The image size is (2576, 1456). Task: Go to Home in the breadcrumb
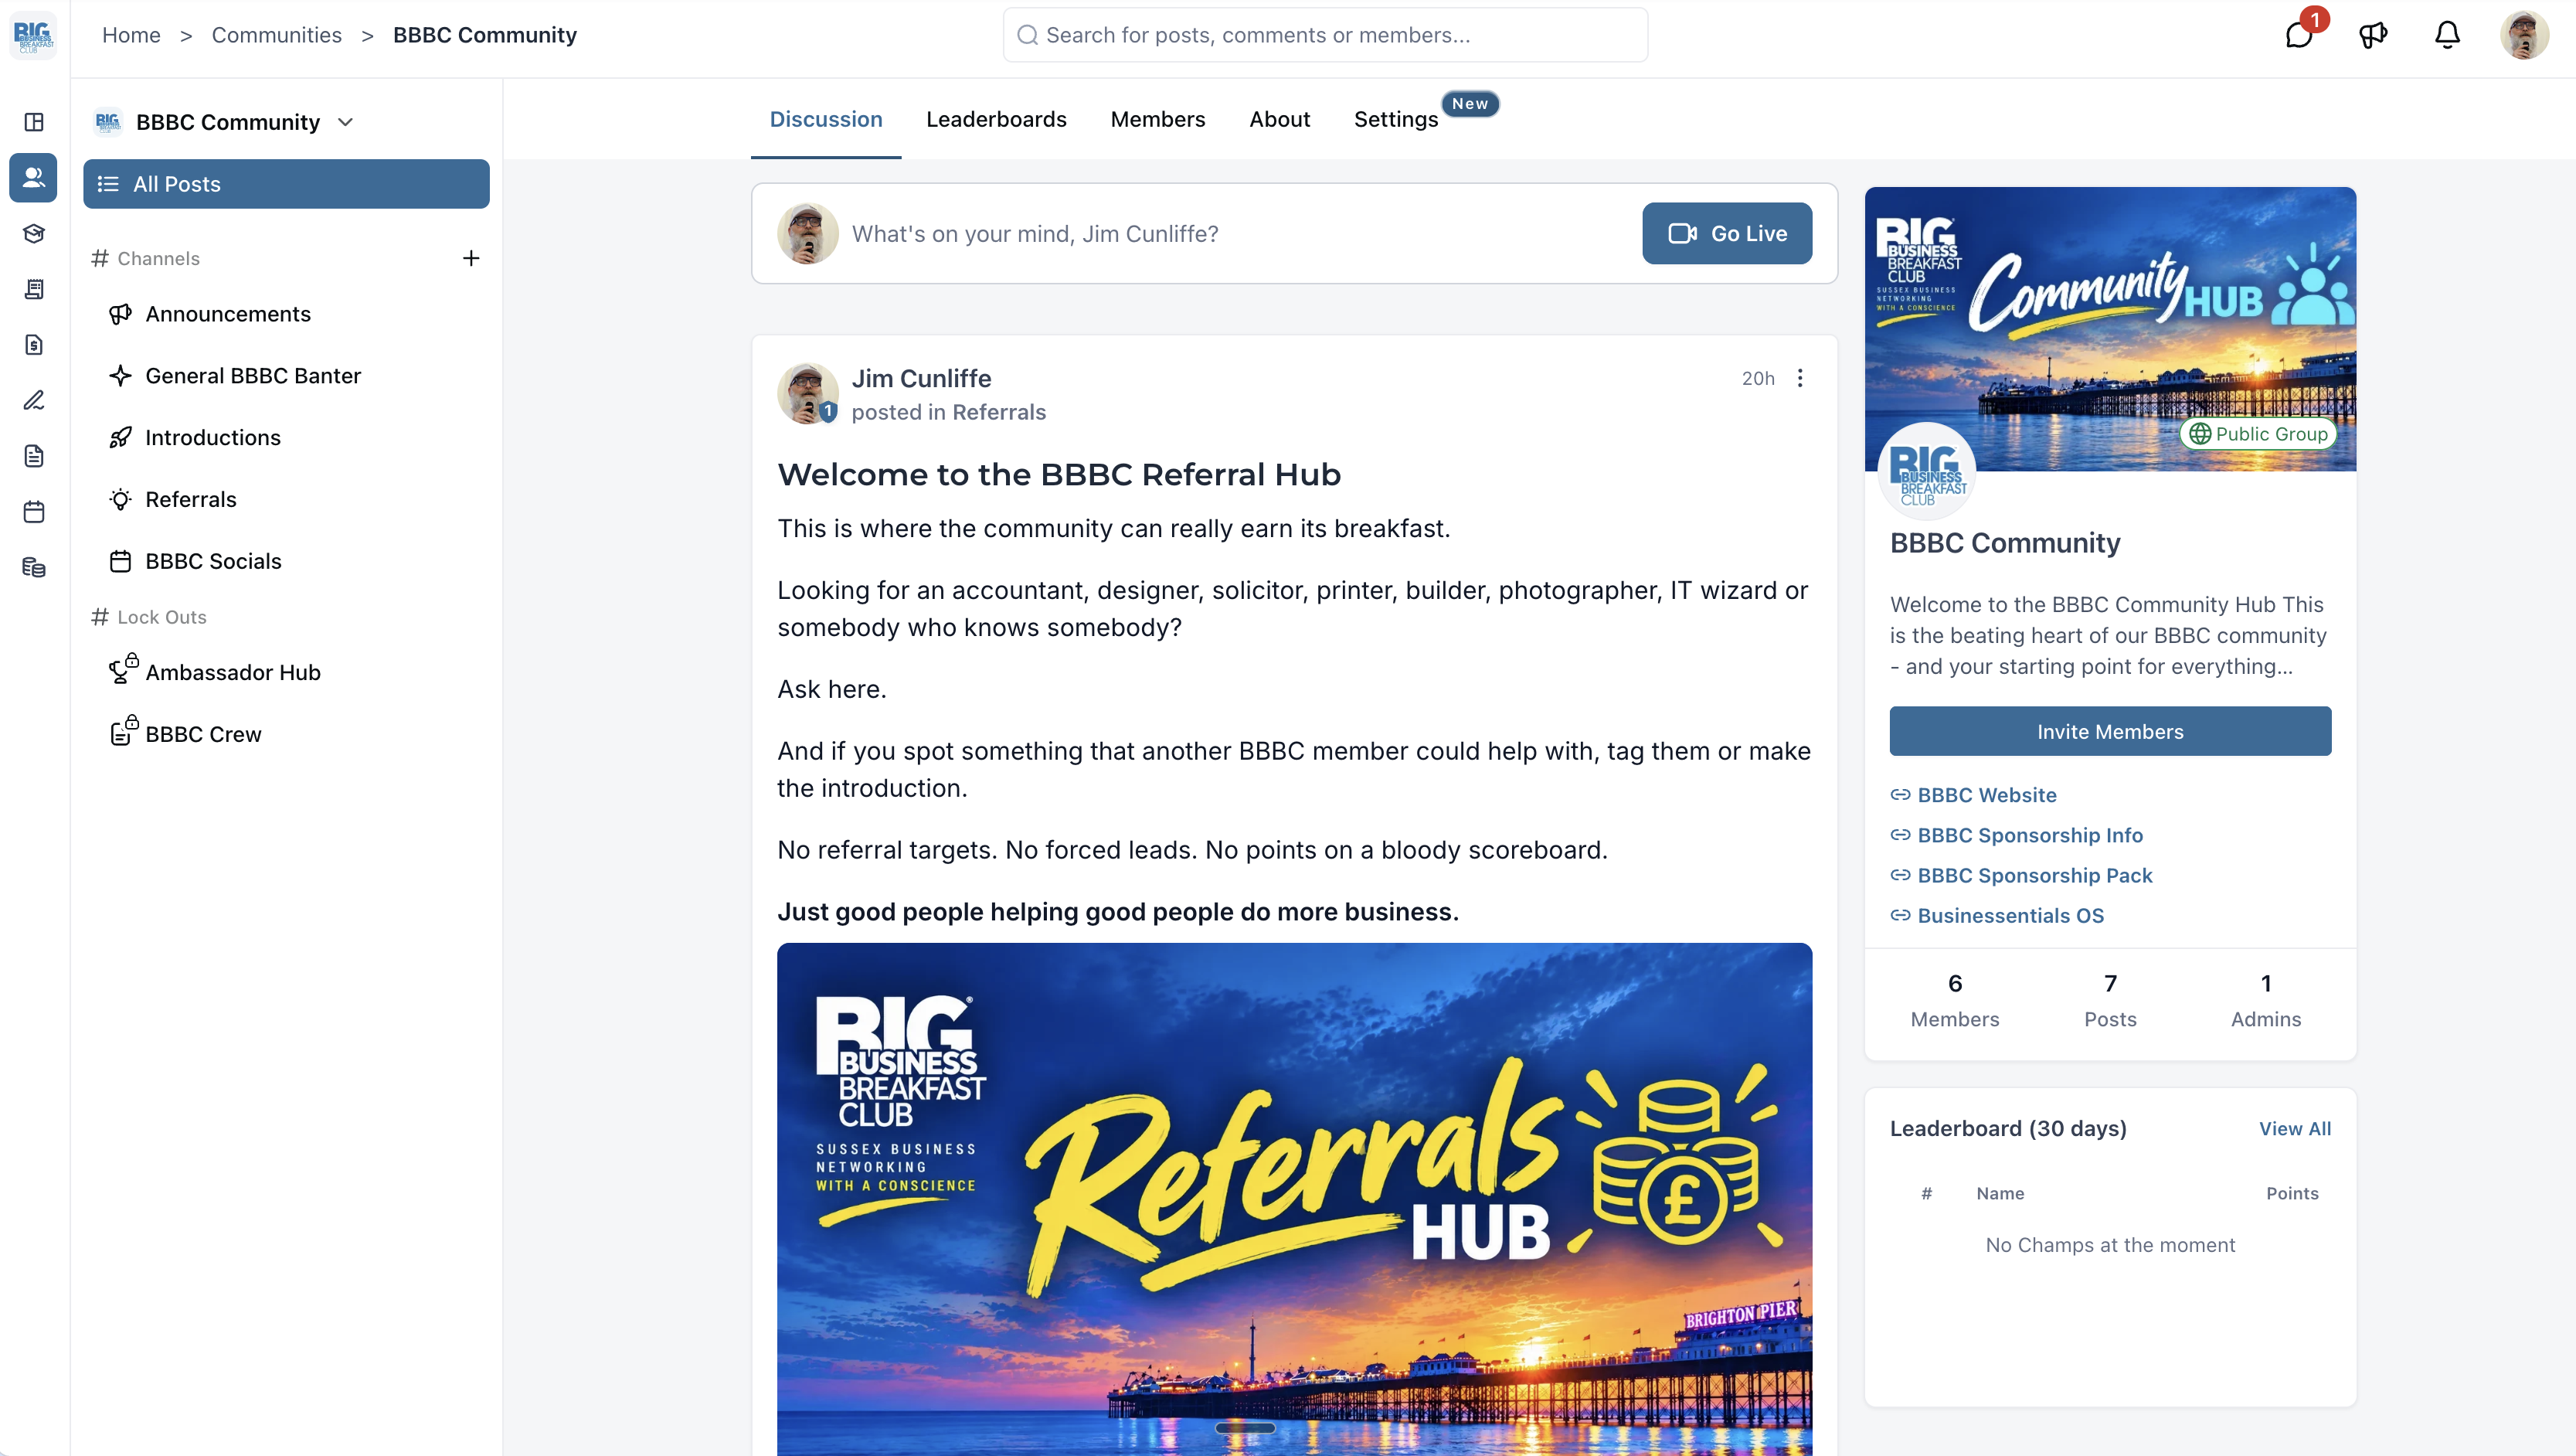[131, 35]
